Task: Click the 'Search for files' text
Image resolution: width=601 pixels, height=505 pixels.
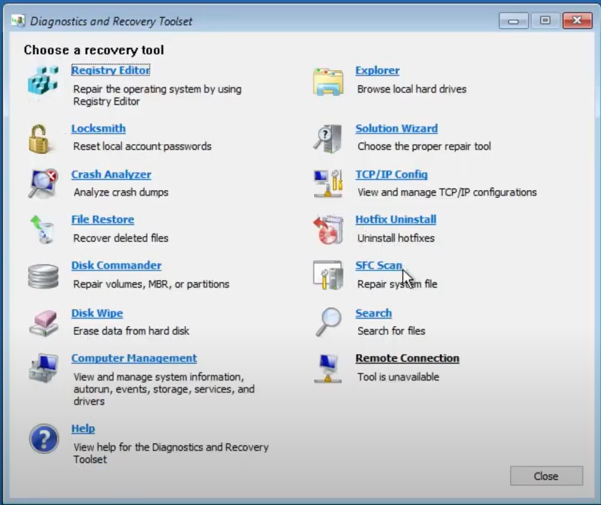Action: (x=391, y=331)
